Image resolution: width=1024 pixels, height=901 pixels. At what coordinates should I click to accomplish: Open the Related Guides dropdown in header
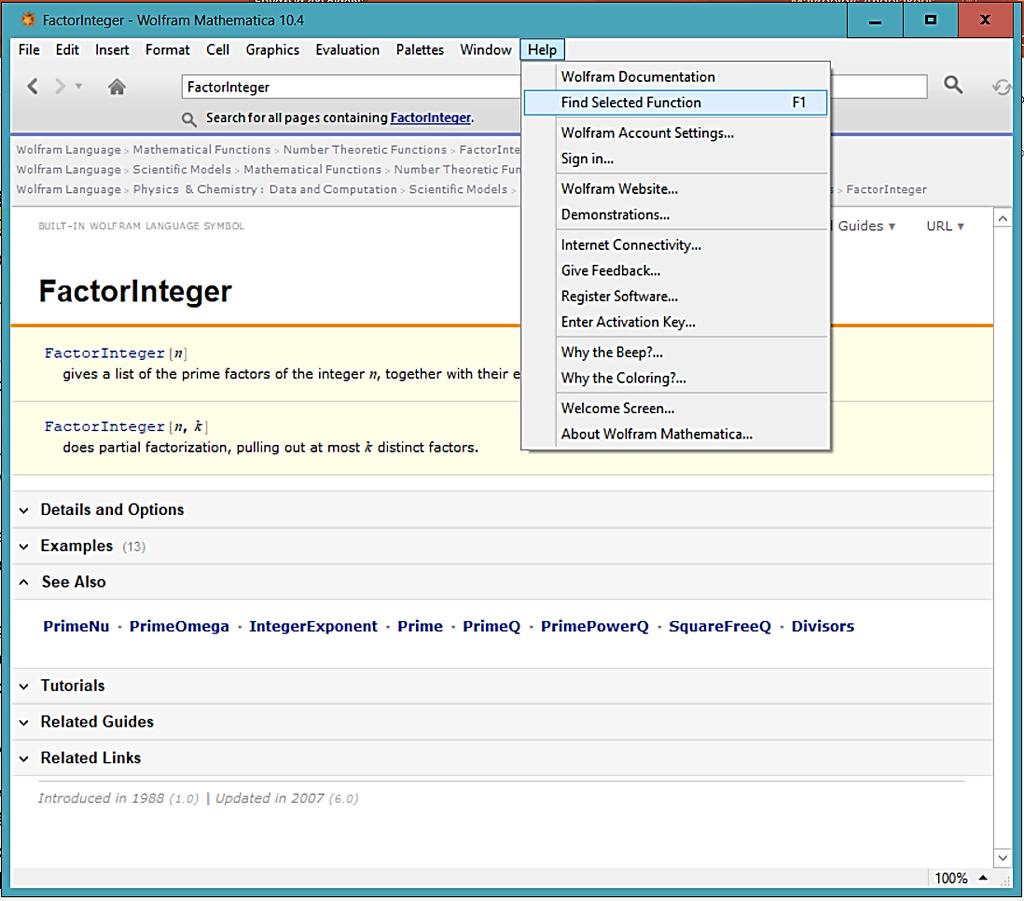coord(865,226)
